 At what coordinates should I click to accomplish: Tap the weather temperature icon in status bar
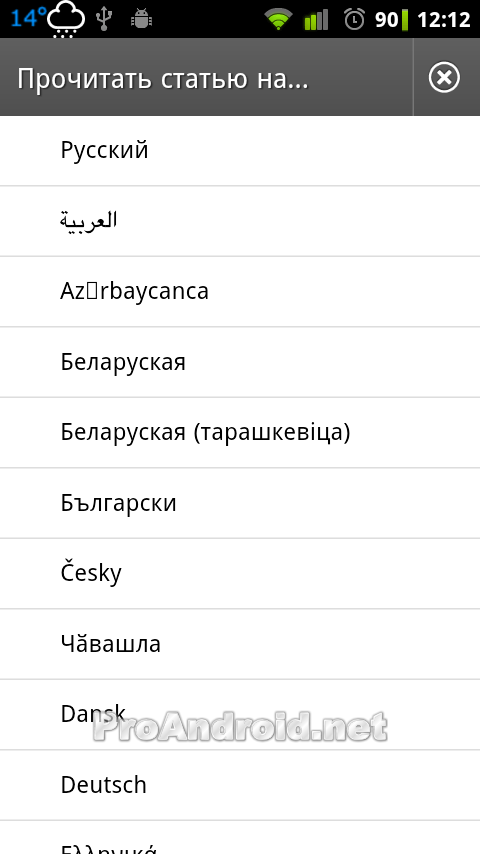[x=48, y=20]
